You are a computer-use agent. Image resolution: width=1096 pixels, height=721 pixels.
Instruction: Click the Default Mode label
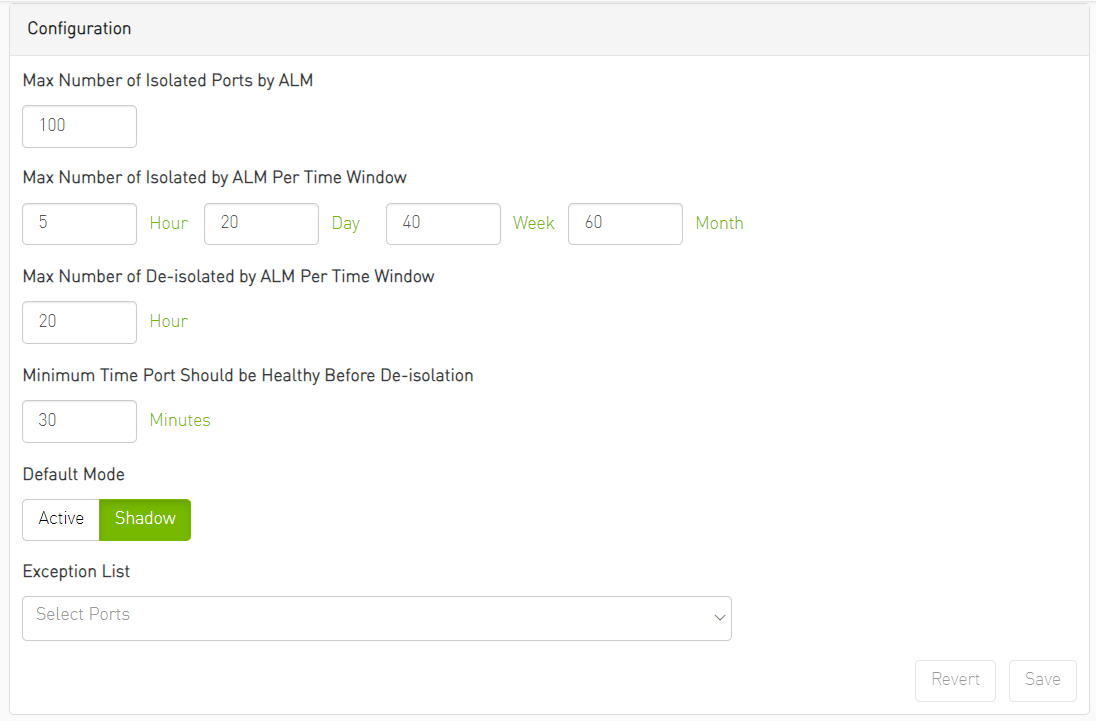tap(74, 474)
